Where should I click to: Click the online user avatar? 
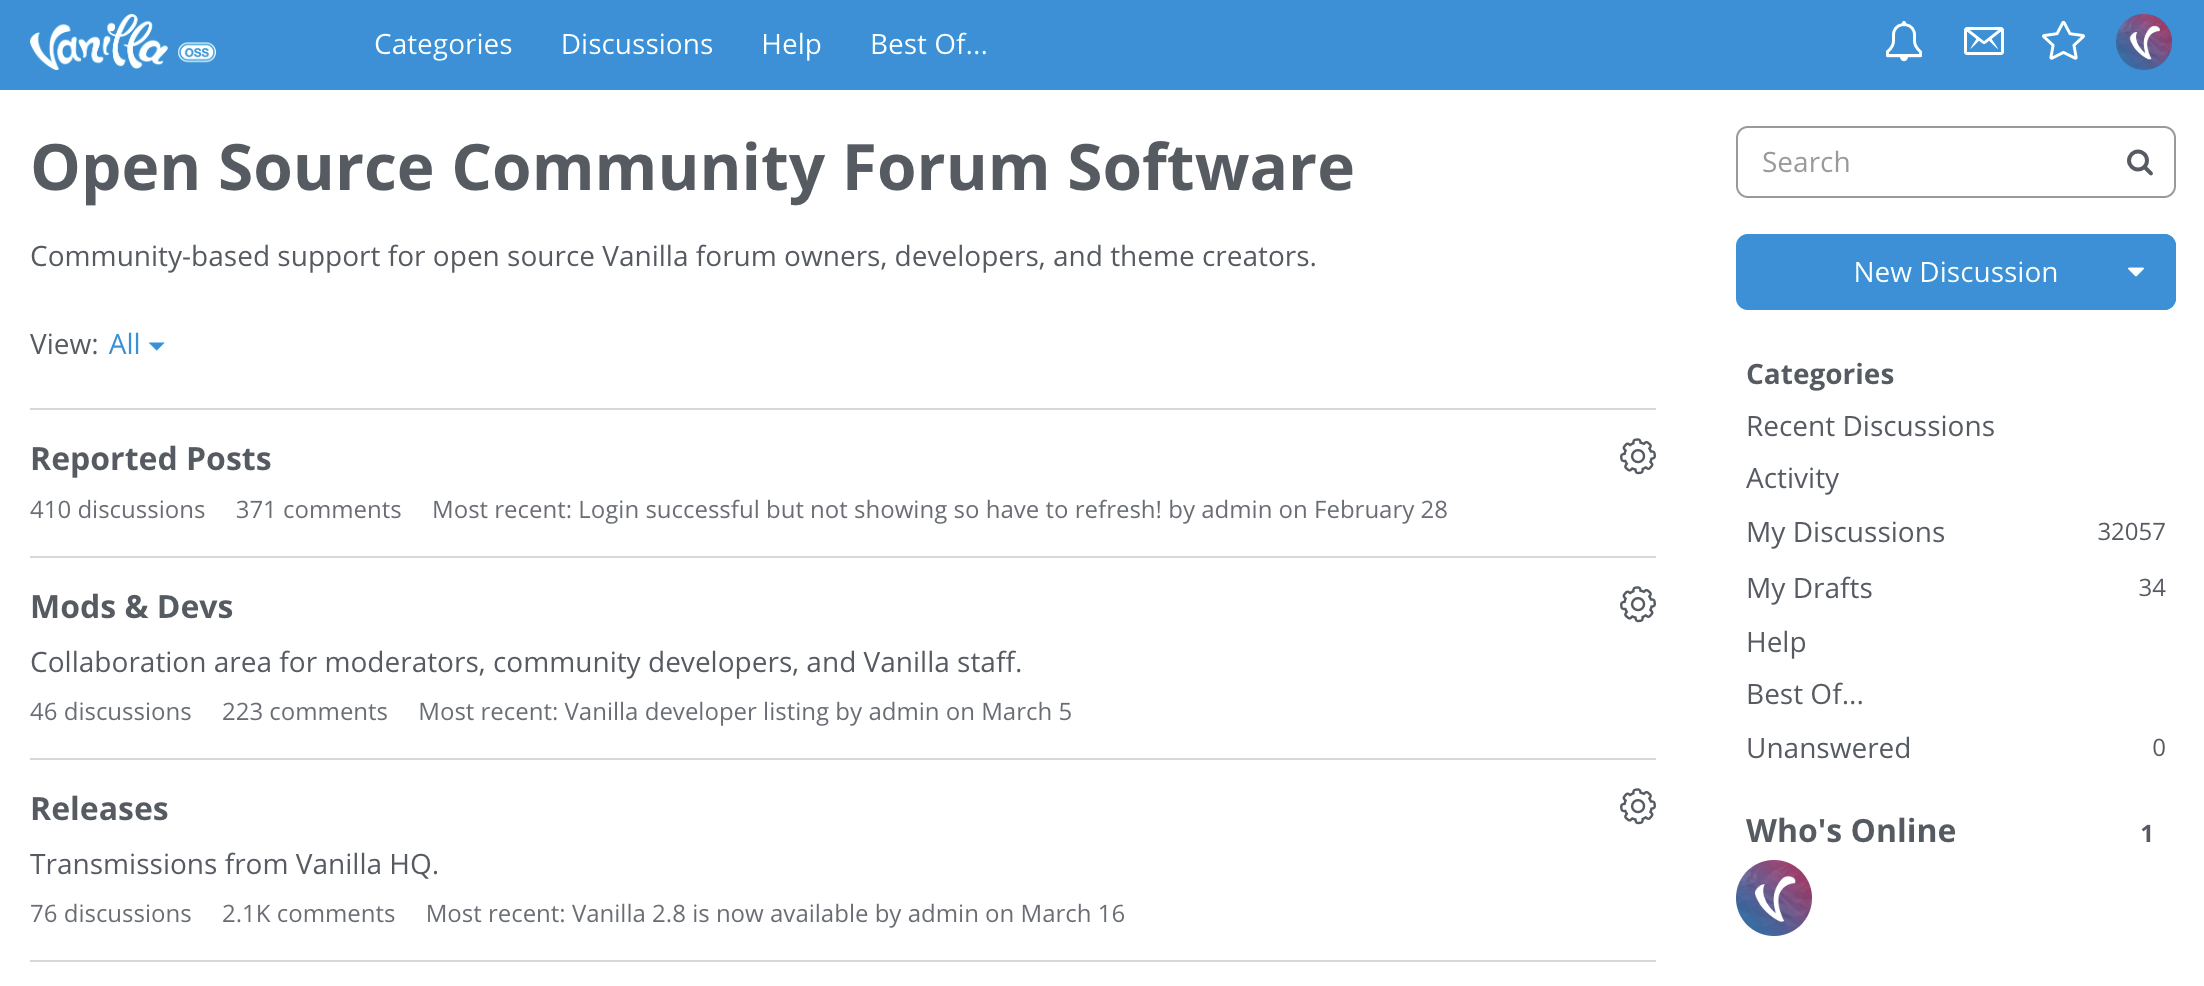coord(1774,898)
